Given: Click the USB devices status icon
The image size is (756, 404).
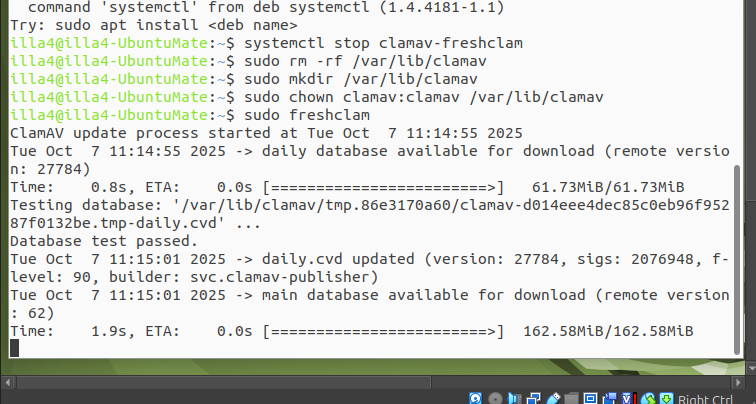Looking at the screenshot, I should coord(553,399).
